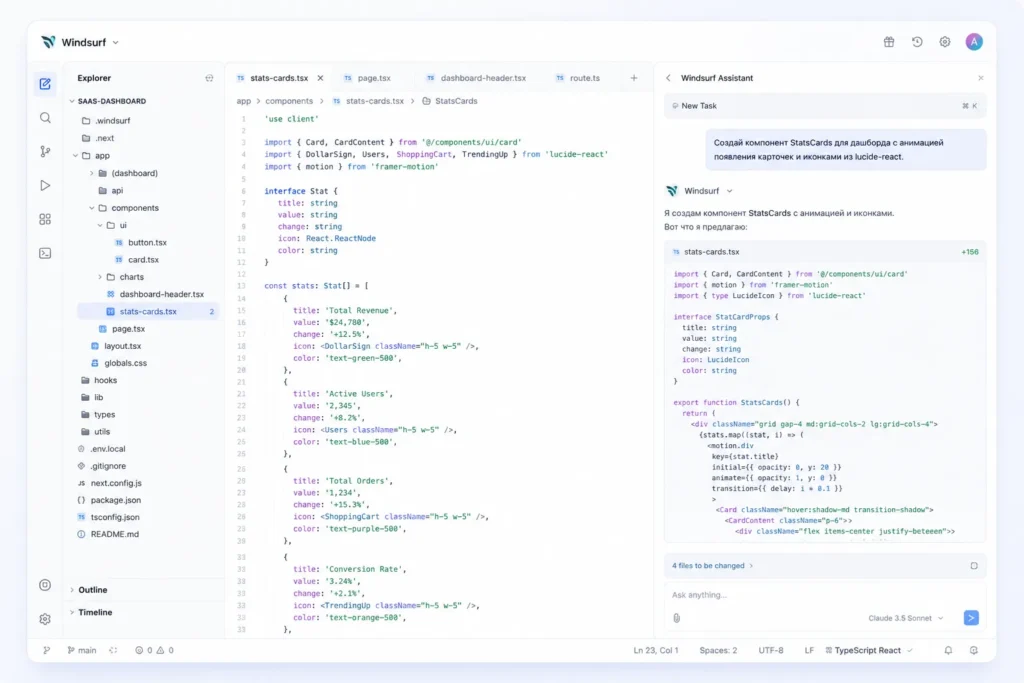Expand the (dashboard) folder
The height and width of the screenshot is (683, 1024).
tap(91, 173)
